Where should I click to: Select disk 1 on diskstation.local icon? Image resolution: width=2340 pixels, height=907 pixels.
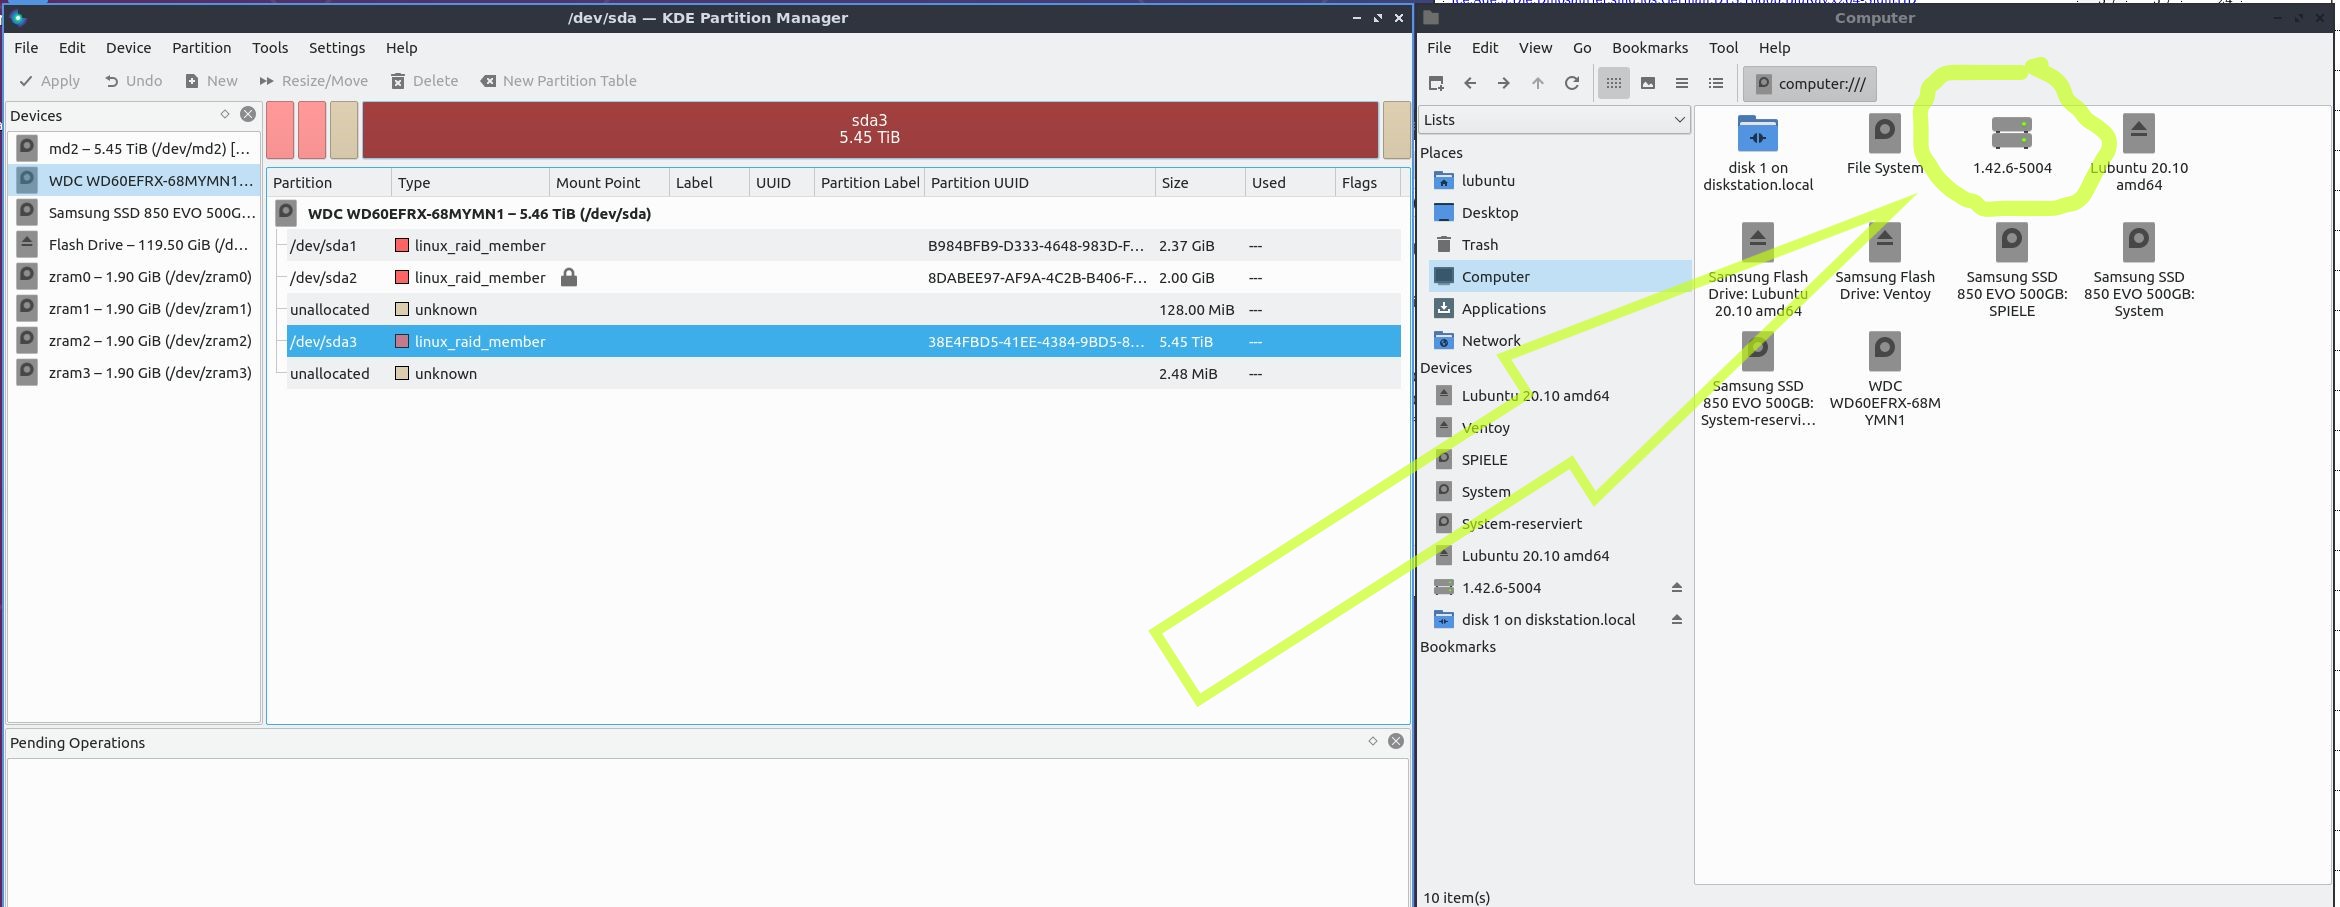pyautogui.click(x=1758, y=152)
